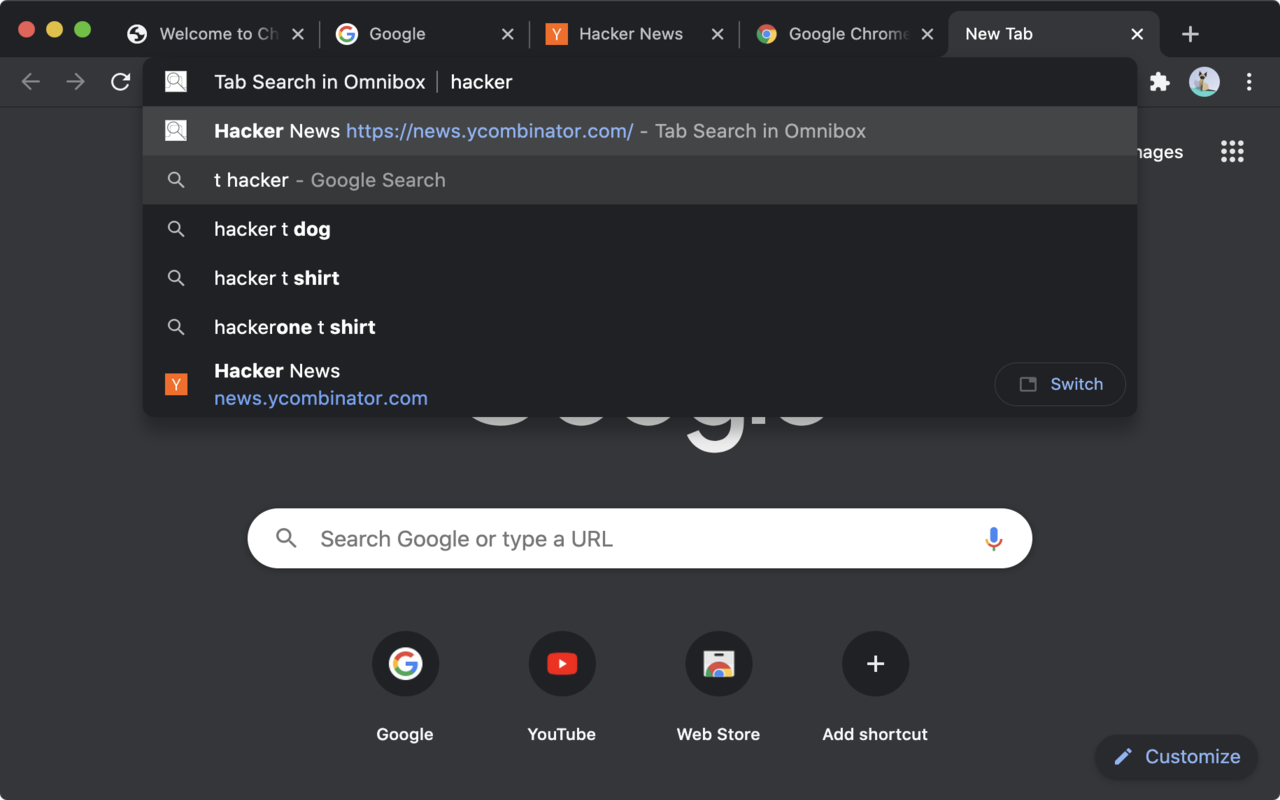Go forward with the forward arrow
1280x800 pixels.
pyautogui.click(x=76, y=82)
